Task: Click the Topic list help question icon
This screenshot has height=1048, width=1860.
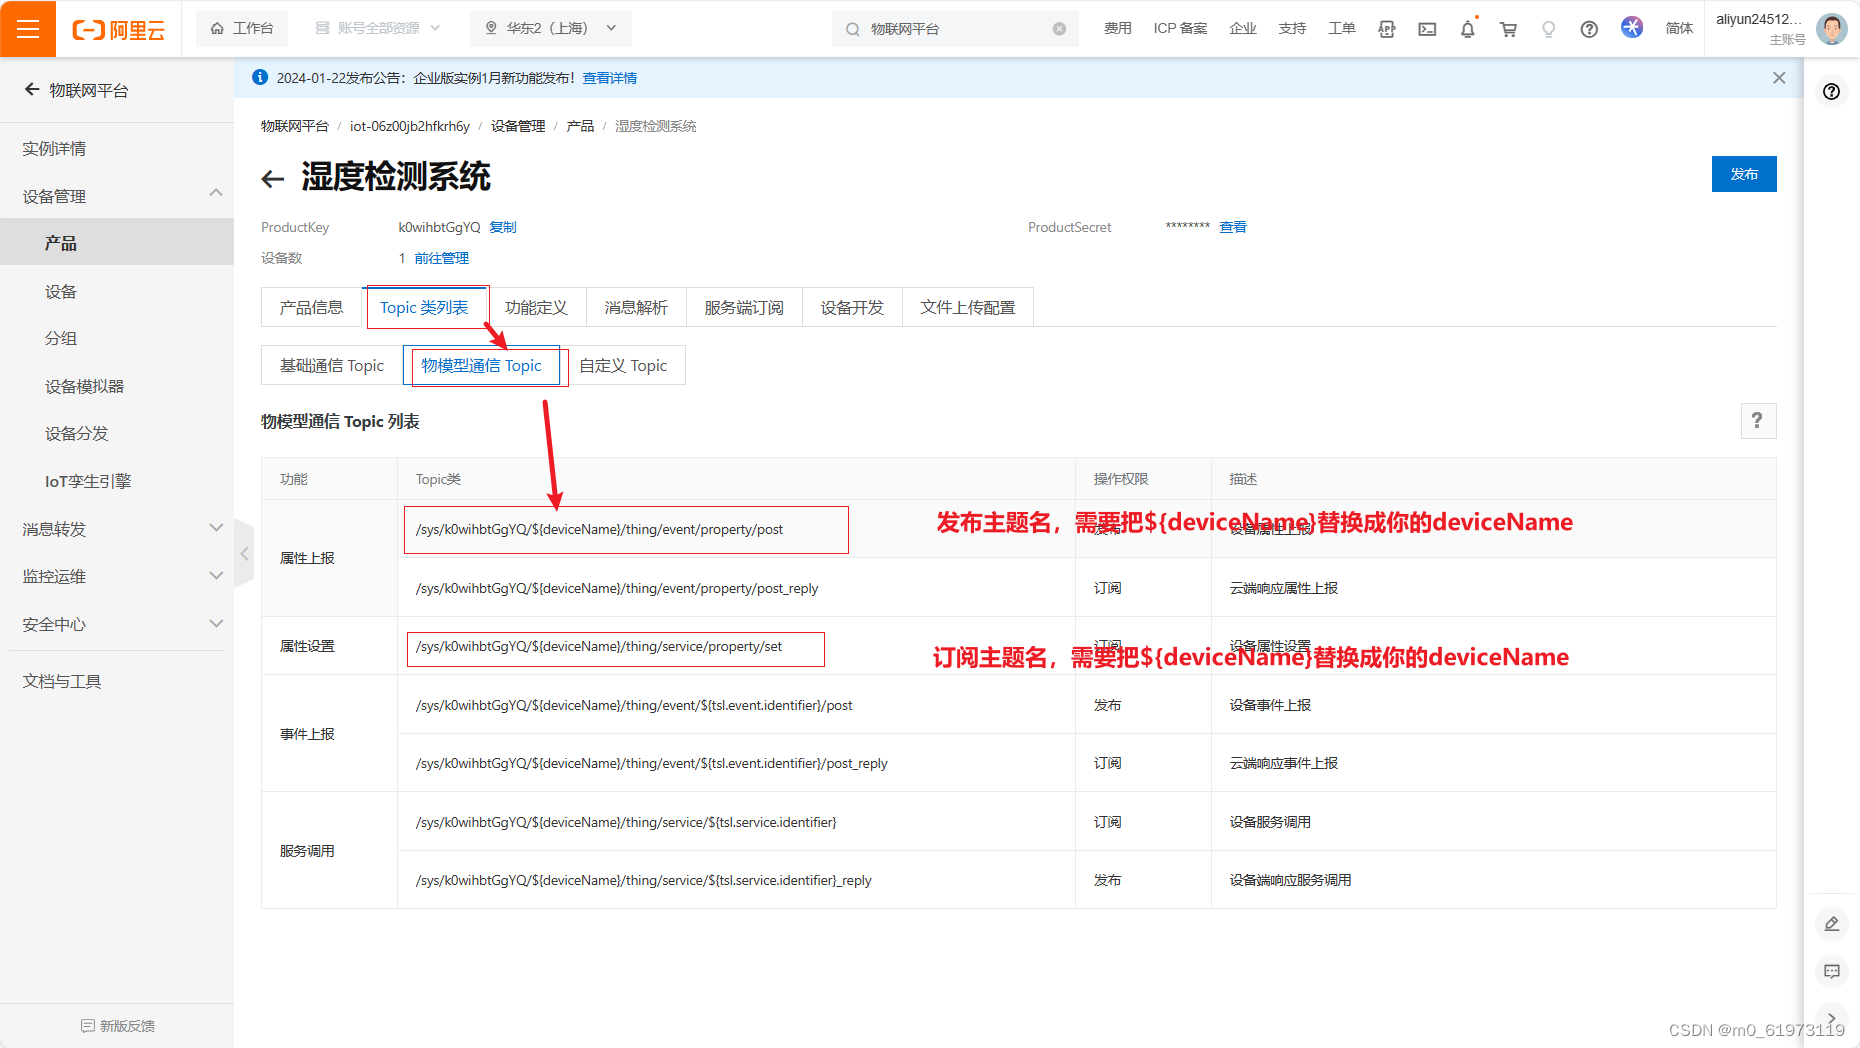Action: [1758, 421]
